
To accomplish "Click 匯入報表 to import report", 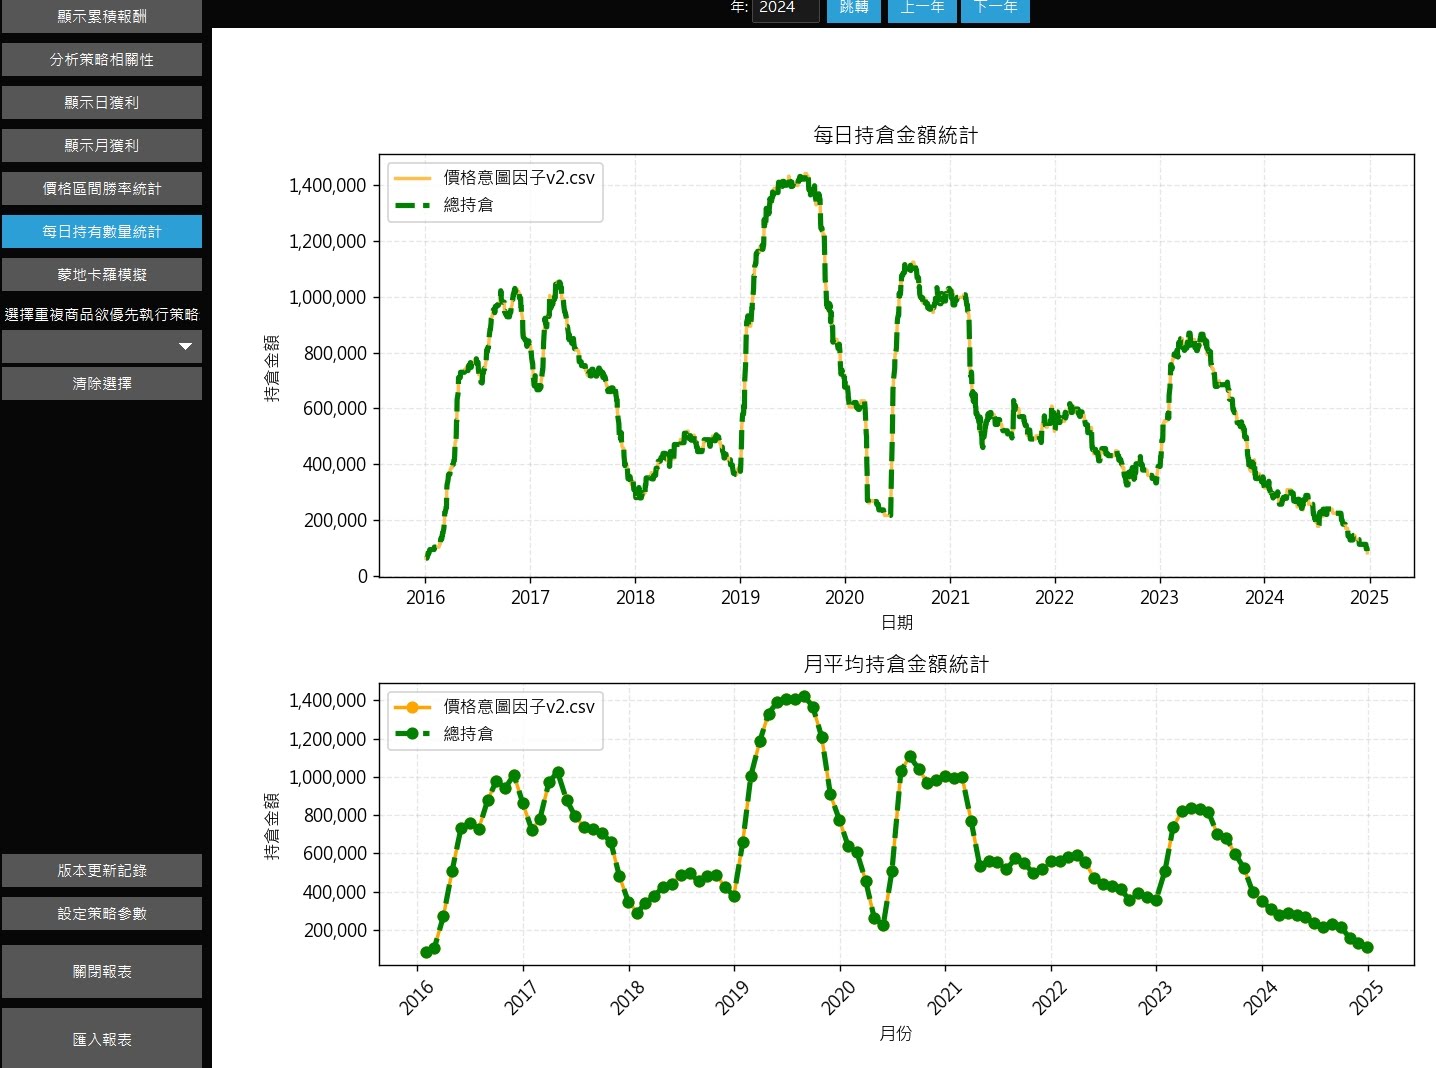I will click(x=101, y=1039).
